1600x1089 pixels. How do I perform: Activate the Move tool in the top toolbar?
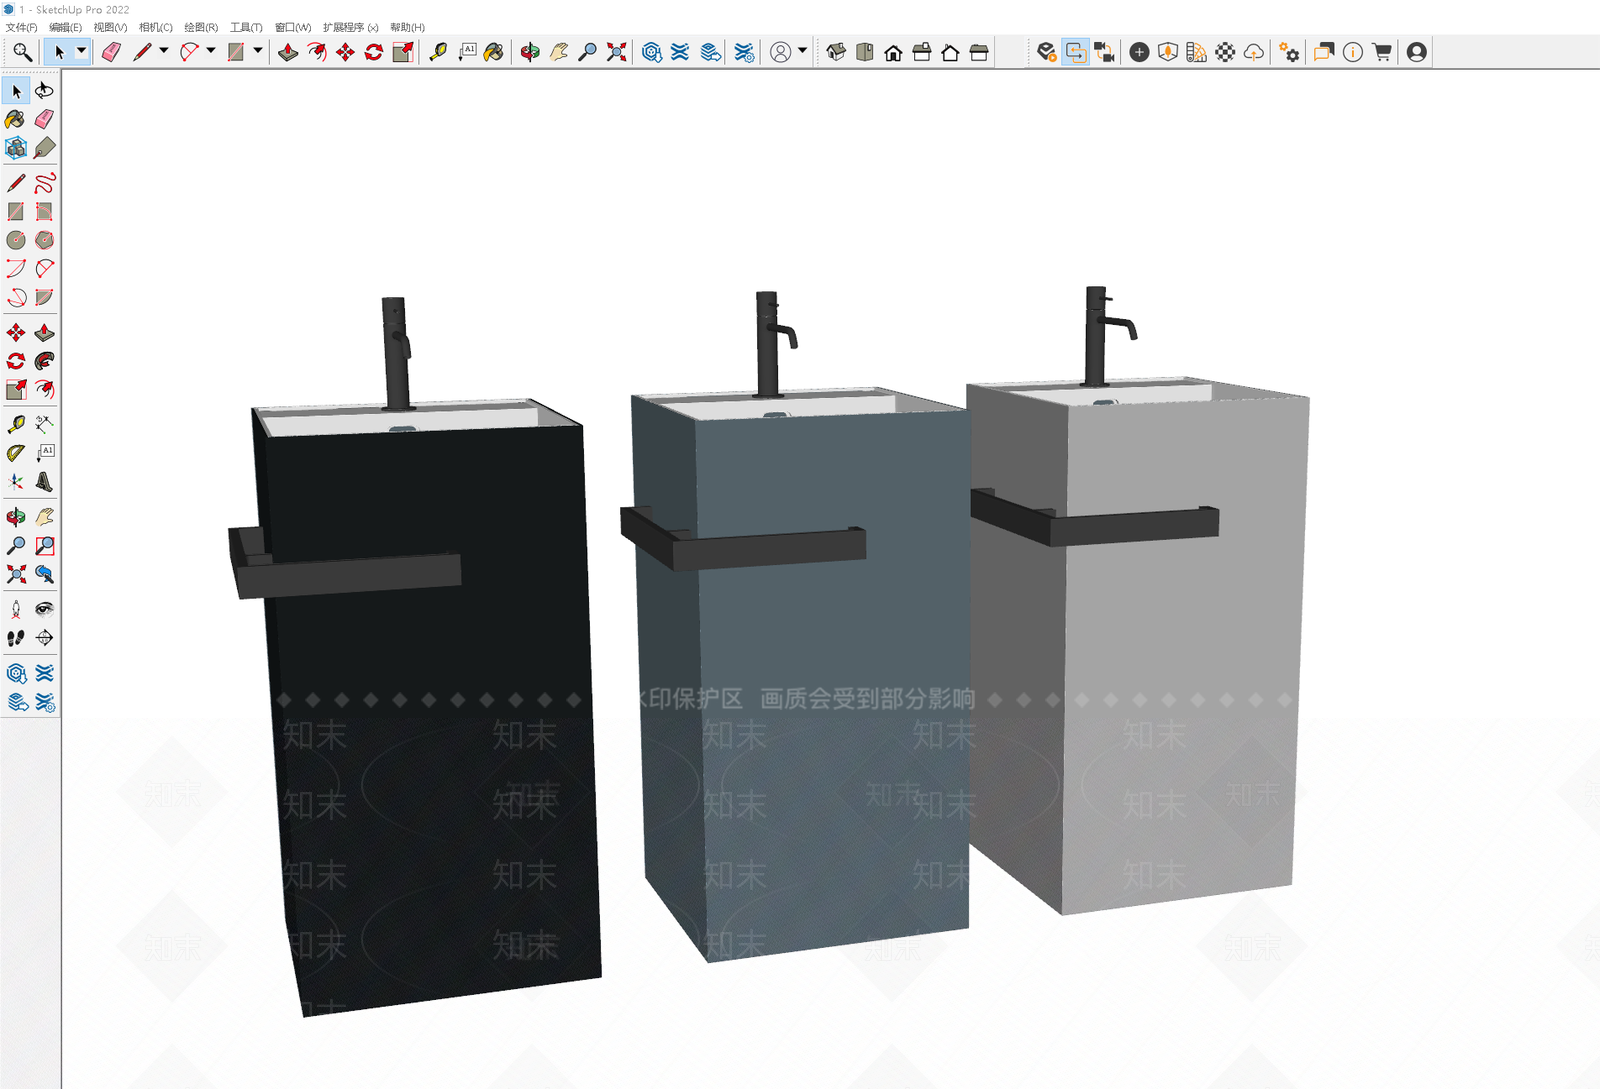345,52
